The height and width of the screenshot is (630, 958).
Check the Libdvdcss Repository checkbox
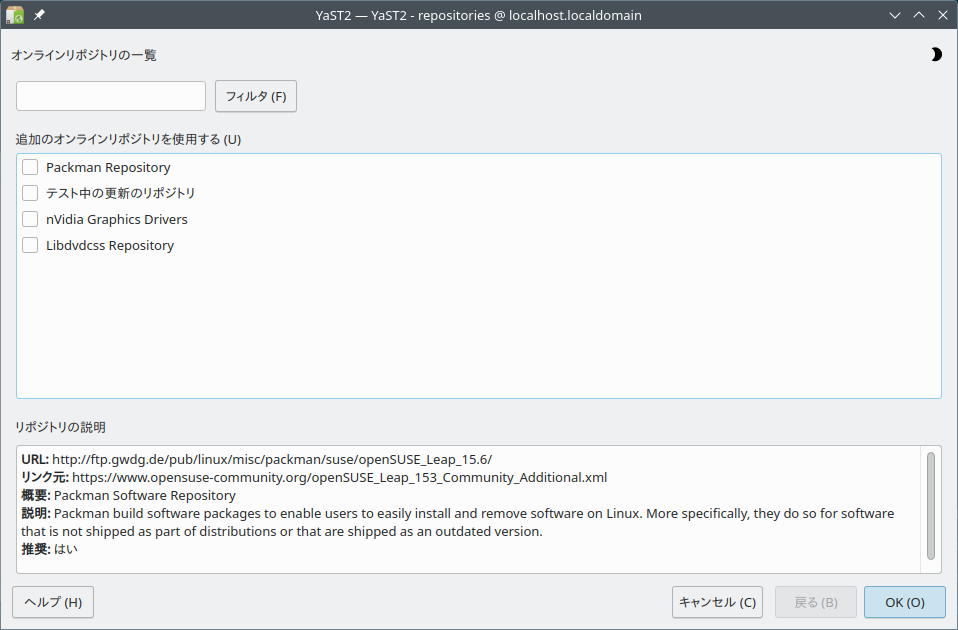coord(30,245)
